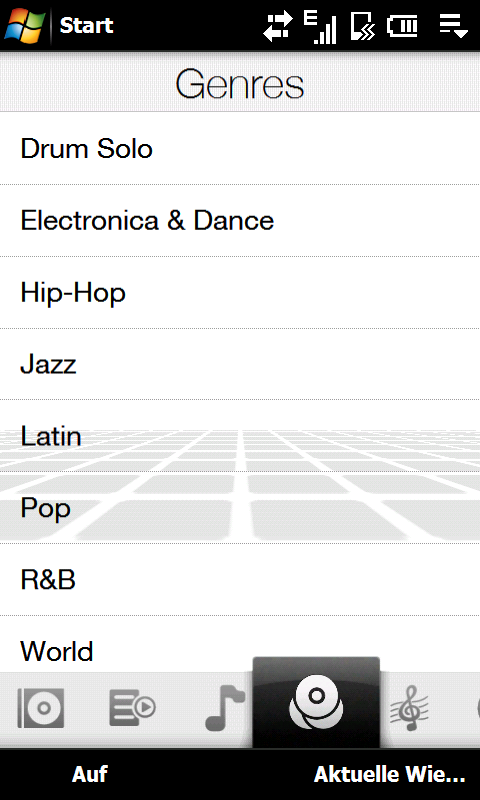Choose the R&B genre entry
Image resolution: width=480 pixels, height=800 pixels.
pyautogui.click(x=240, y=580)
